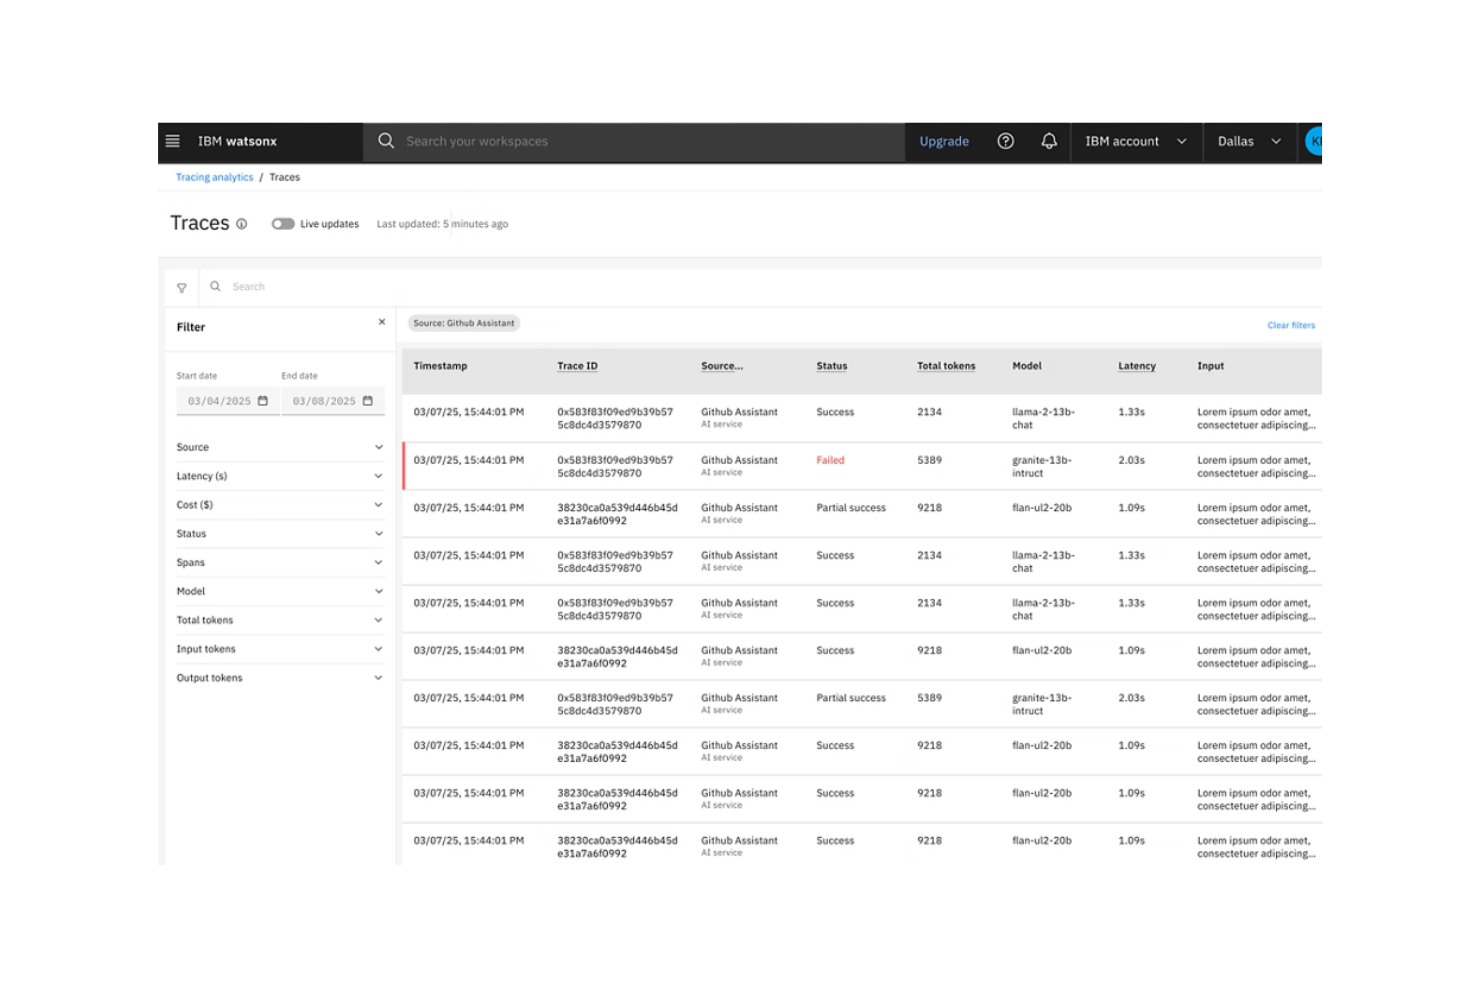Open the filter icon above the Filter panel
The image size is (1480, 987).
[181, 287]
